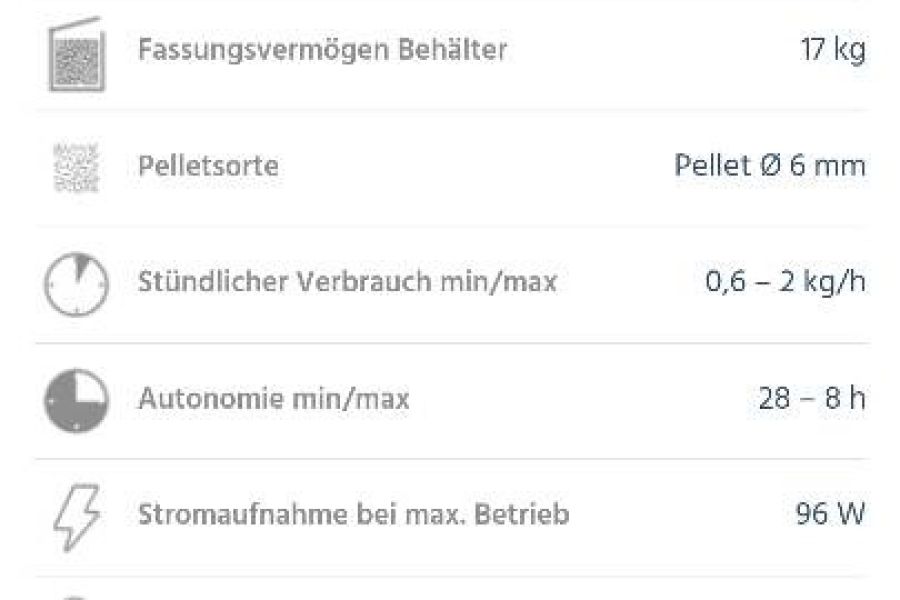This screenshot has height=600, width=900.
Task: Click the Autonomie half-filled clock icon
Action: [x=74, y=398]
